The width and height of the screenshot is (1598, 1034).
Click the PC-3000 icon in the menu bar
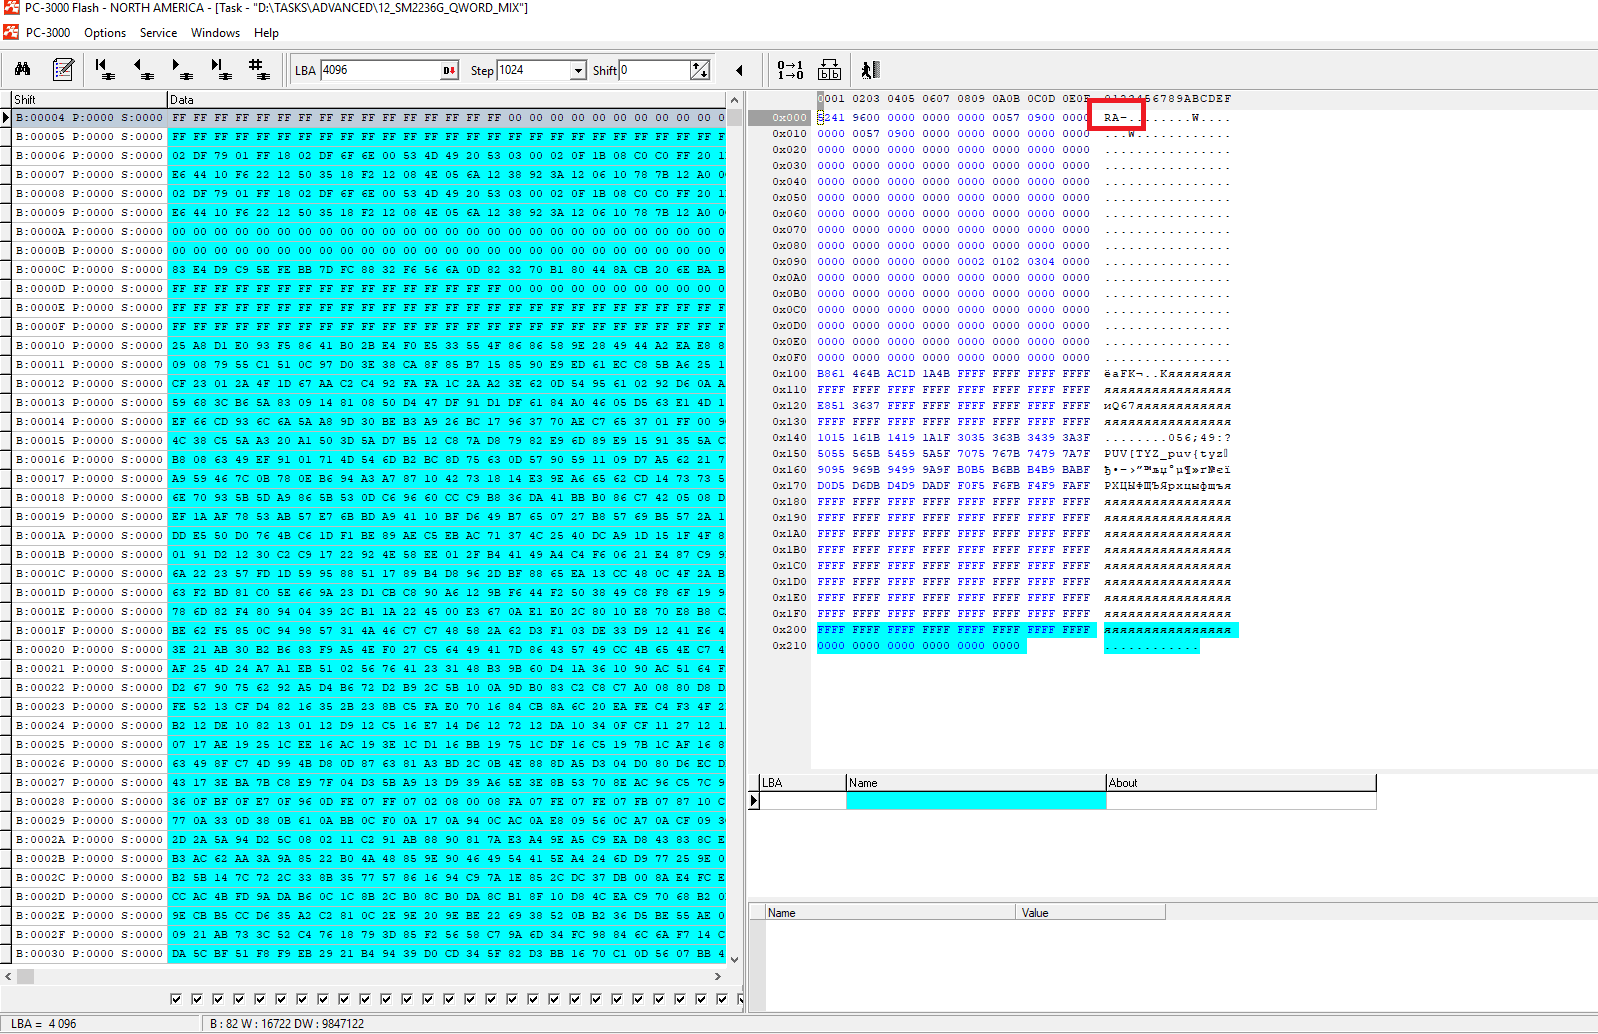click(x=11, y=32)
